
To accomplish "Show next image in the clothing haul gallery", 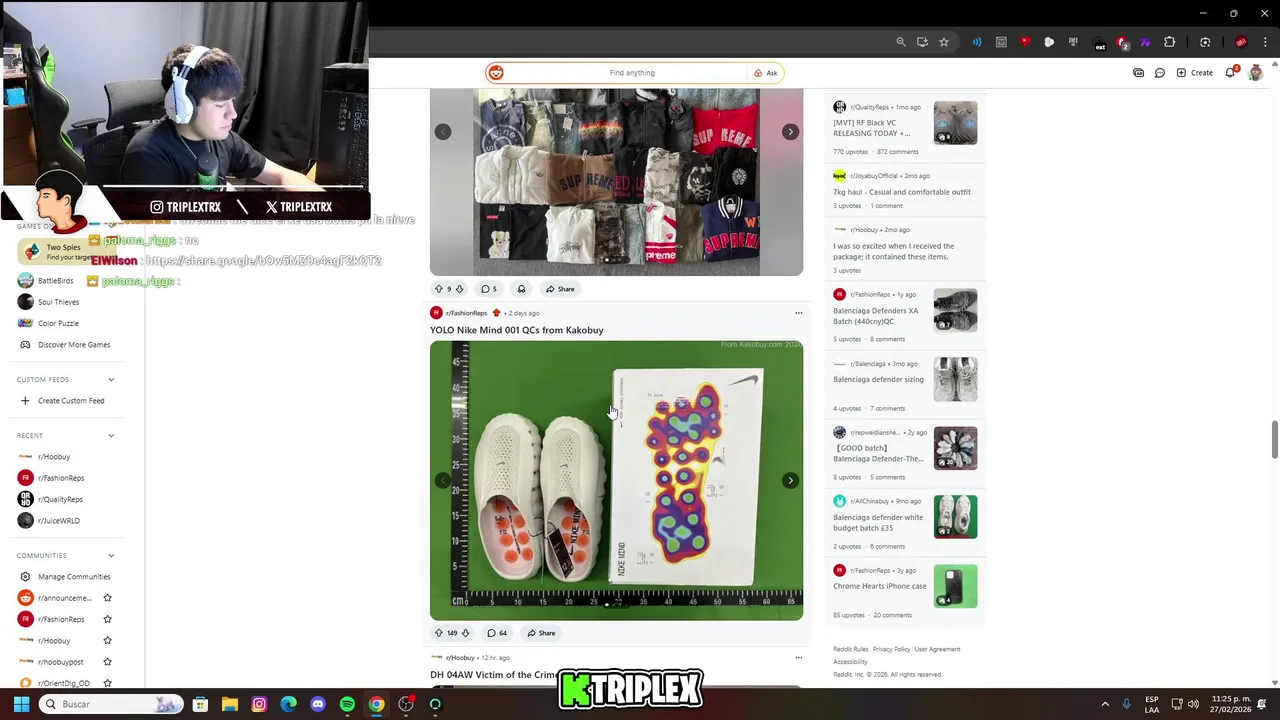I will click(x=790, y=132).
